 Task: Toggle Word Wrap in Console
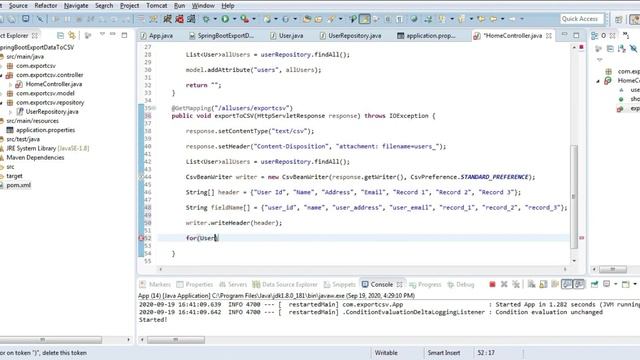[555, 284]
